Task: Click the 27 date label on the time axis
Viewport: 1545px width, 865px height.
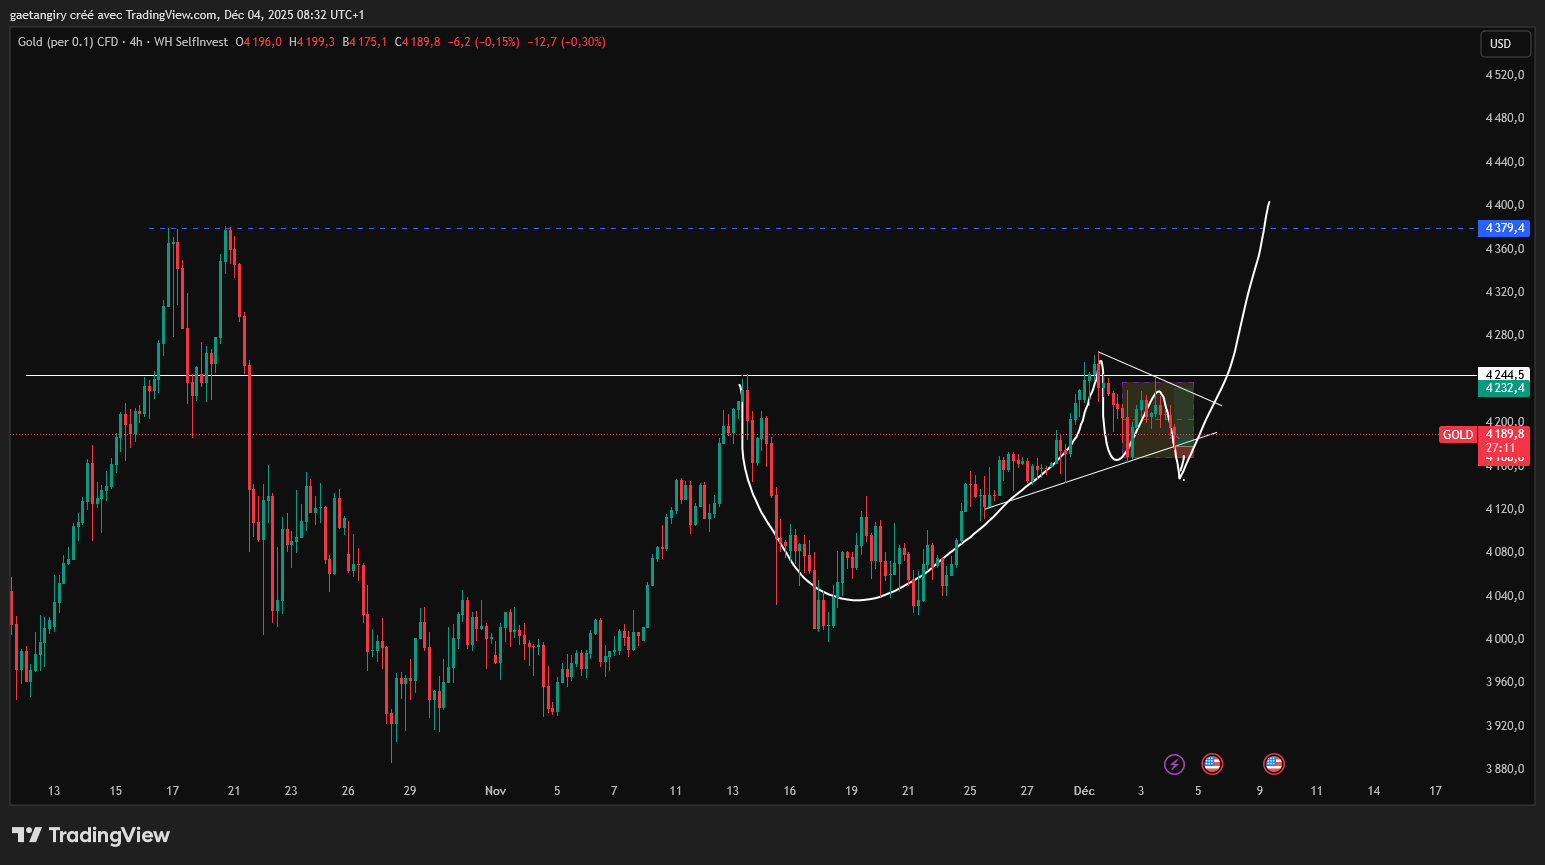Action: pyautogui.click(x=1027, y=791)
